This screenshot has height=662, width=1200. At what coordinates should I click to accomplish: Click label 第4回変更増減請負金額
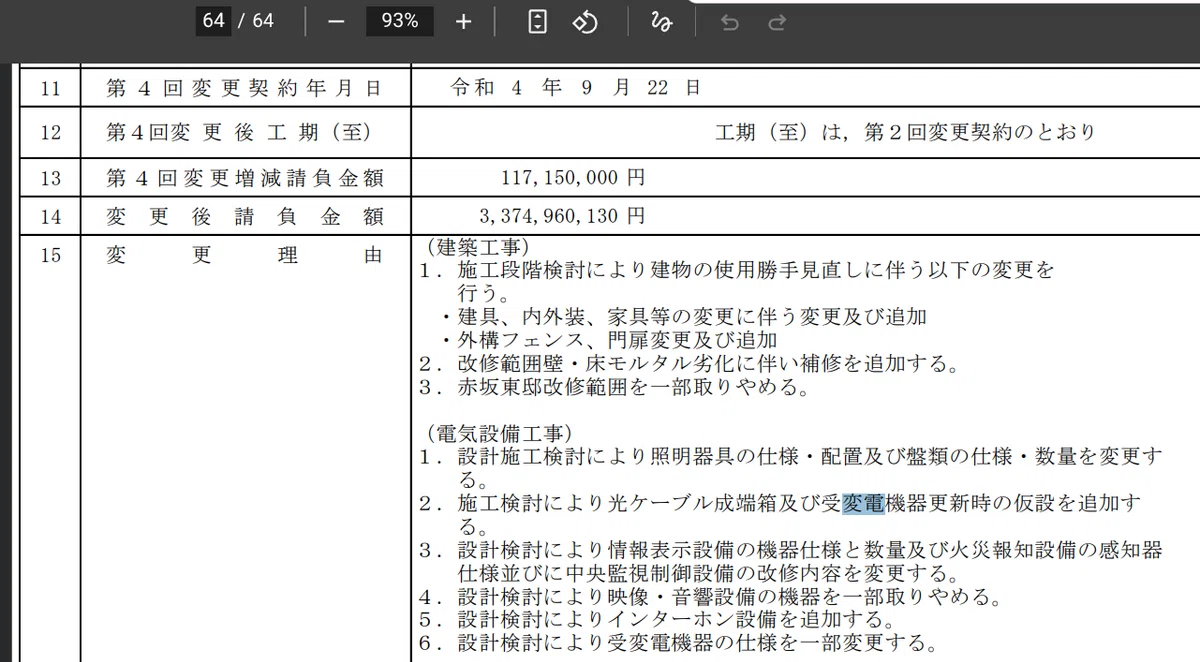pos(244,178)
